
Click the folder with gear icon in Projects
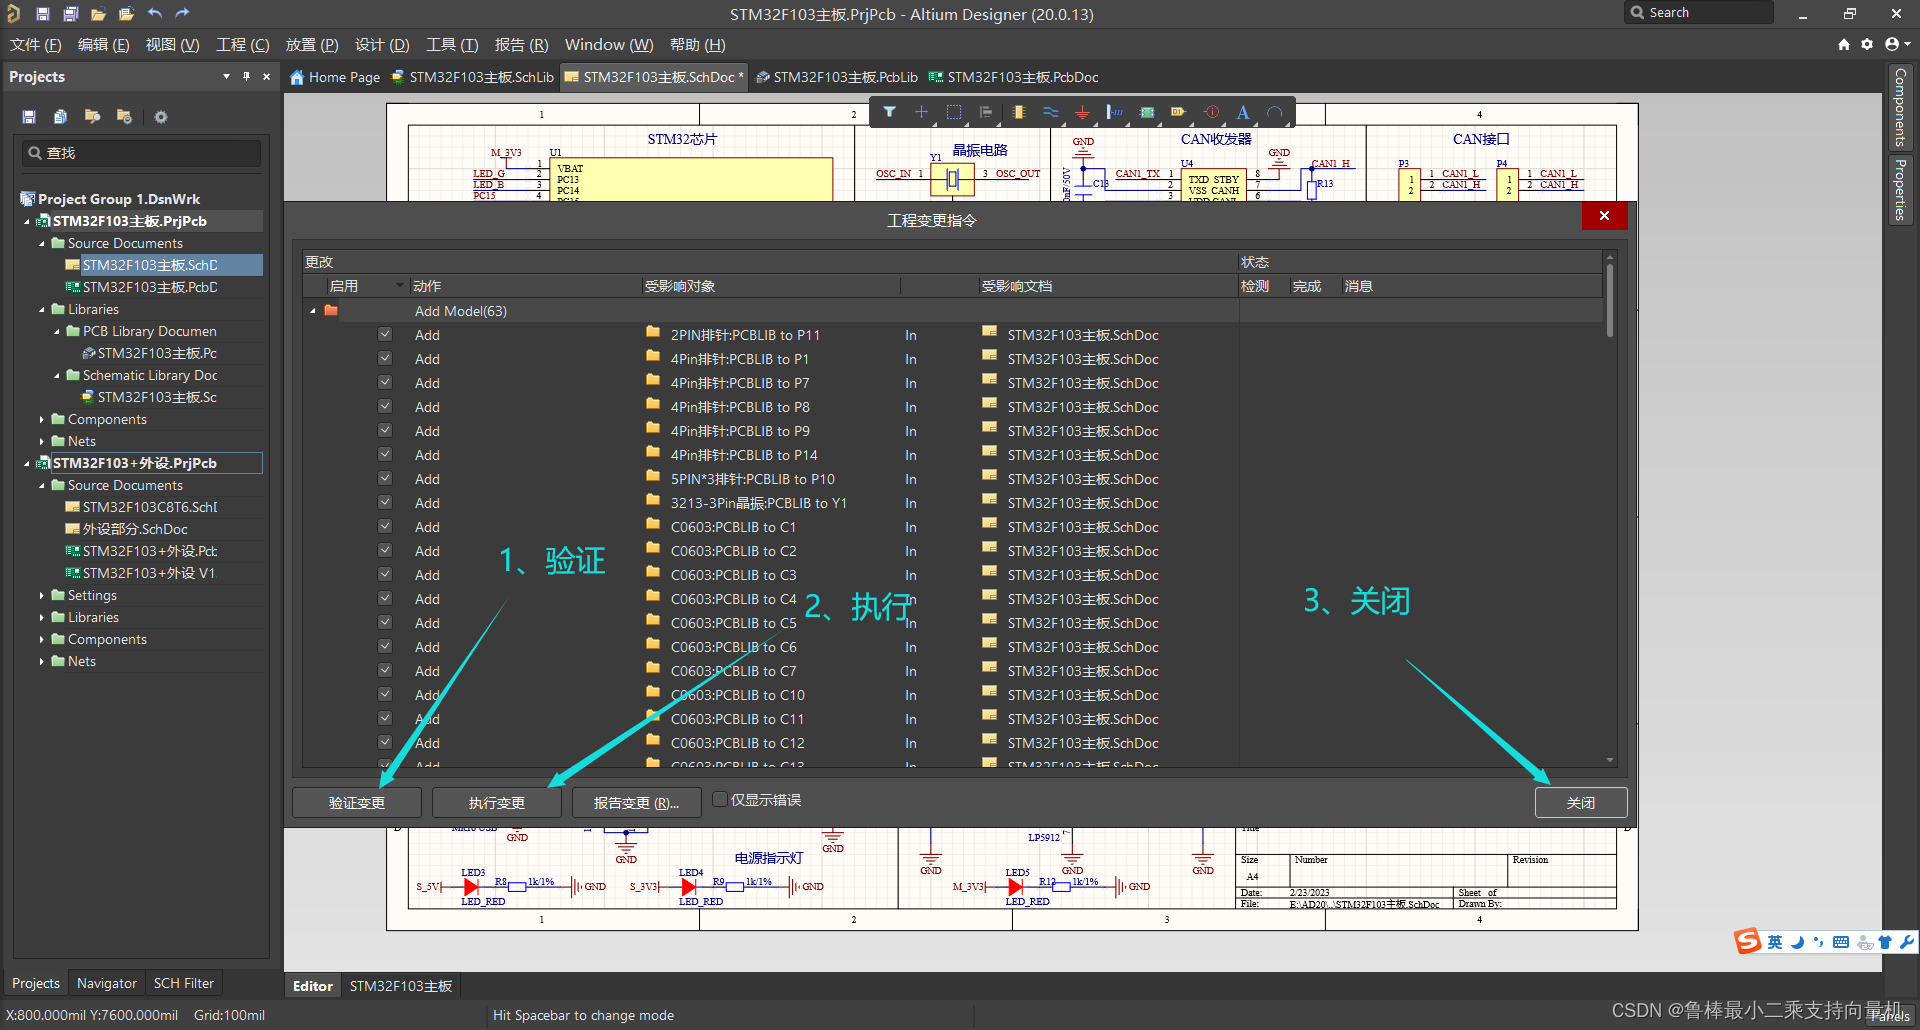click(x=124, y=117)
